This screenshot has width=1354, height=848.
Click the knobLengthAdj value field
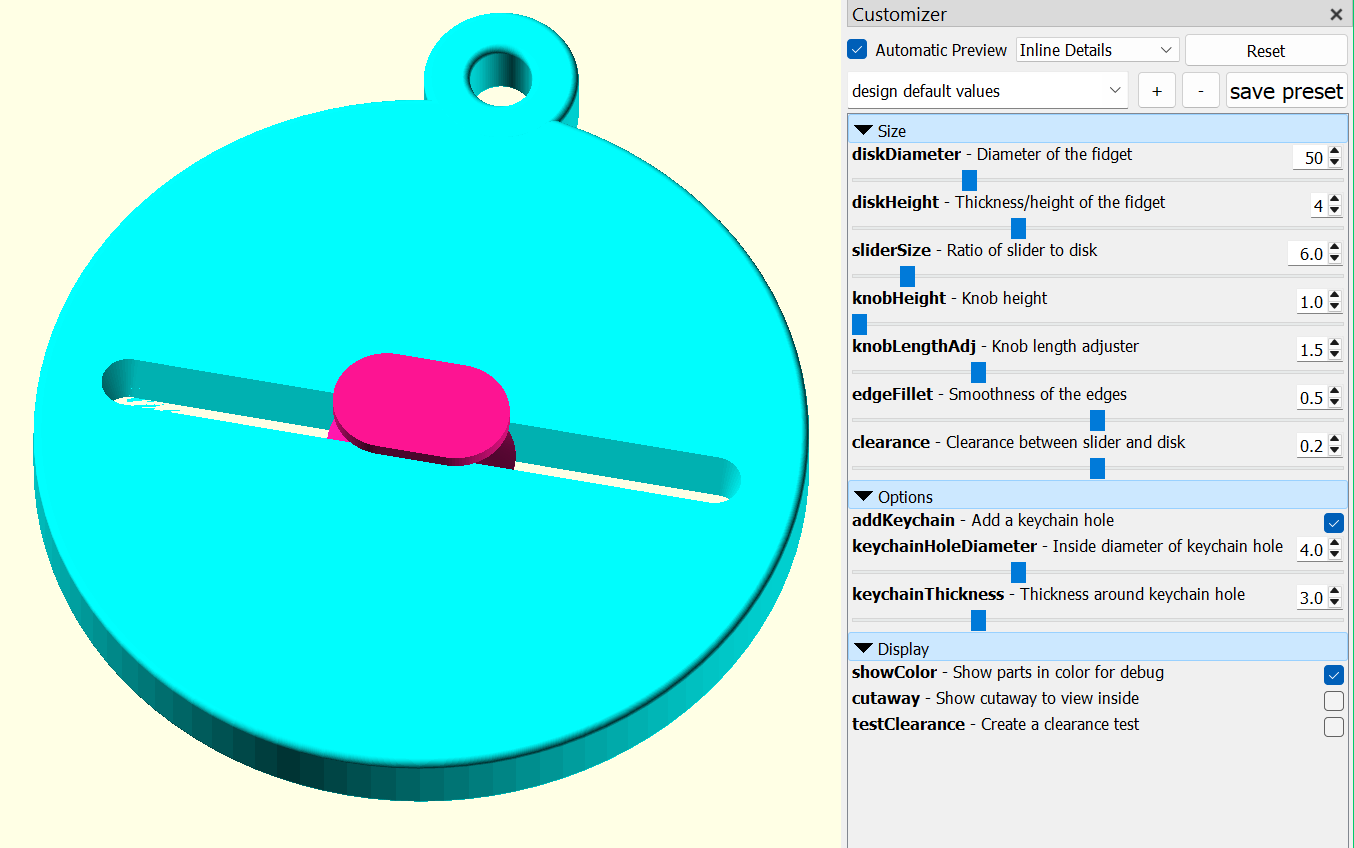[1310, 350]
